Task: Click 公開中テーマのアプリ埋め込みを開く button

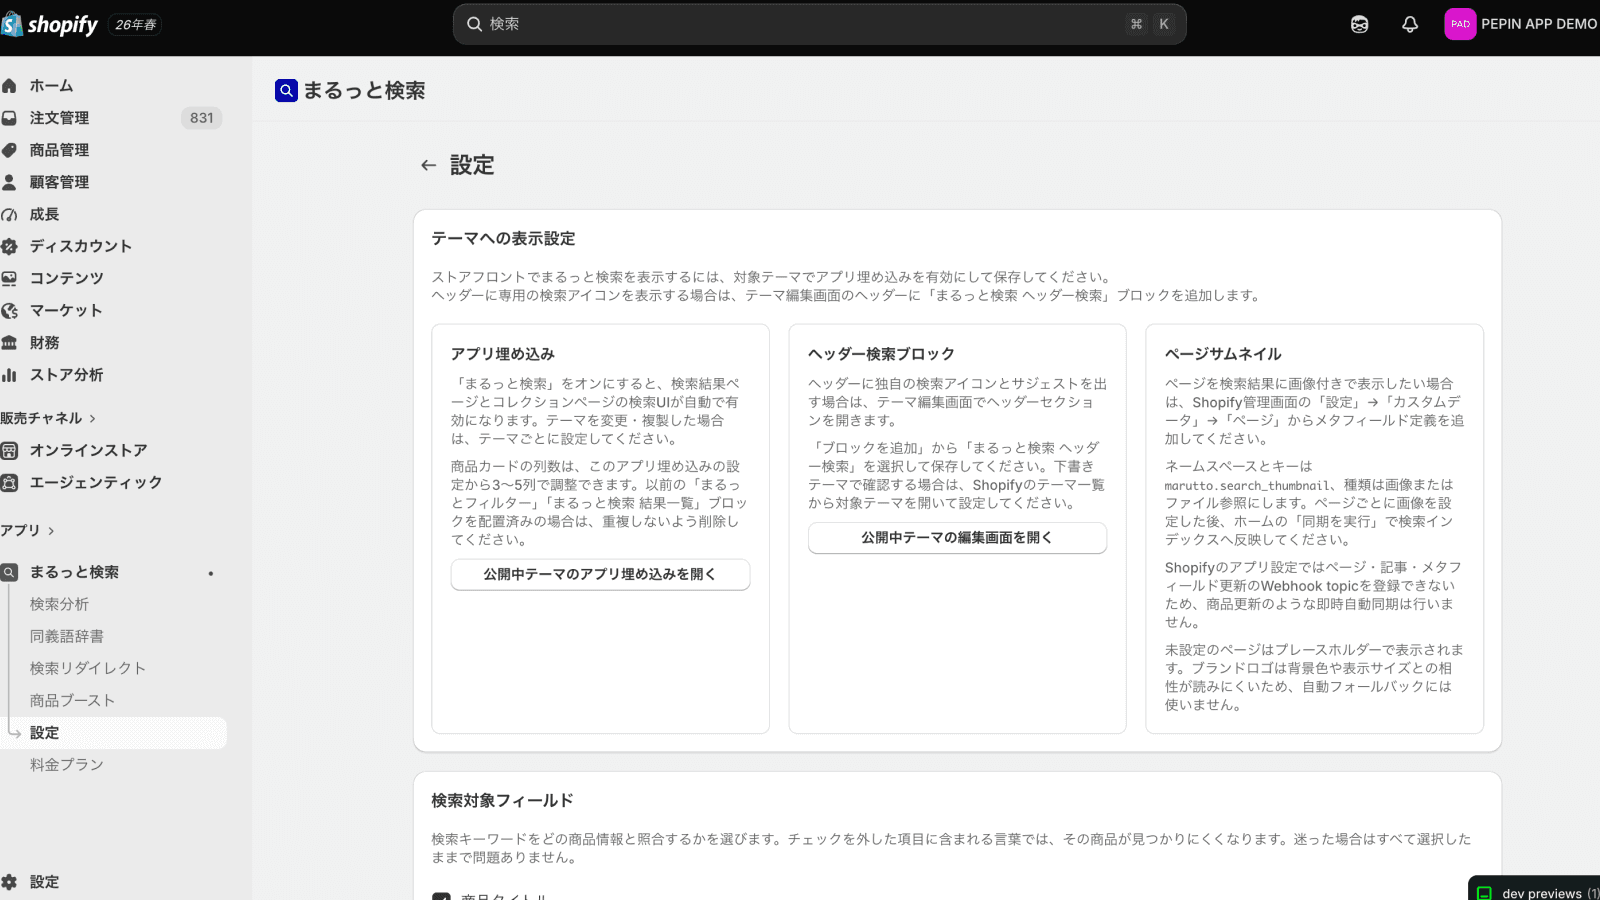Action: point(600,574)
